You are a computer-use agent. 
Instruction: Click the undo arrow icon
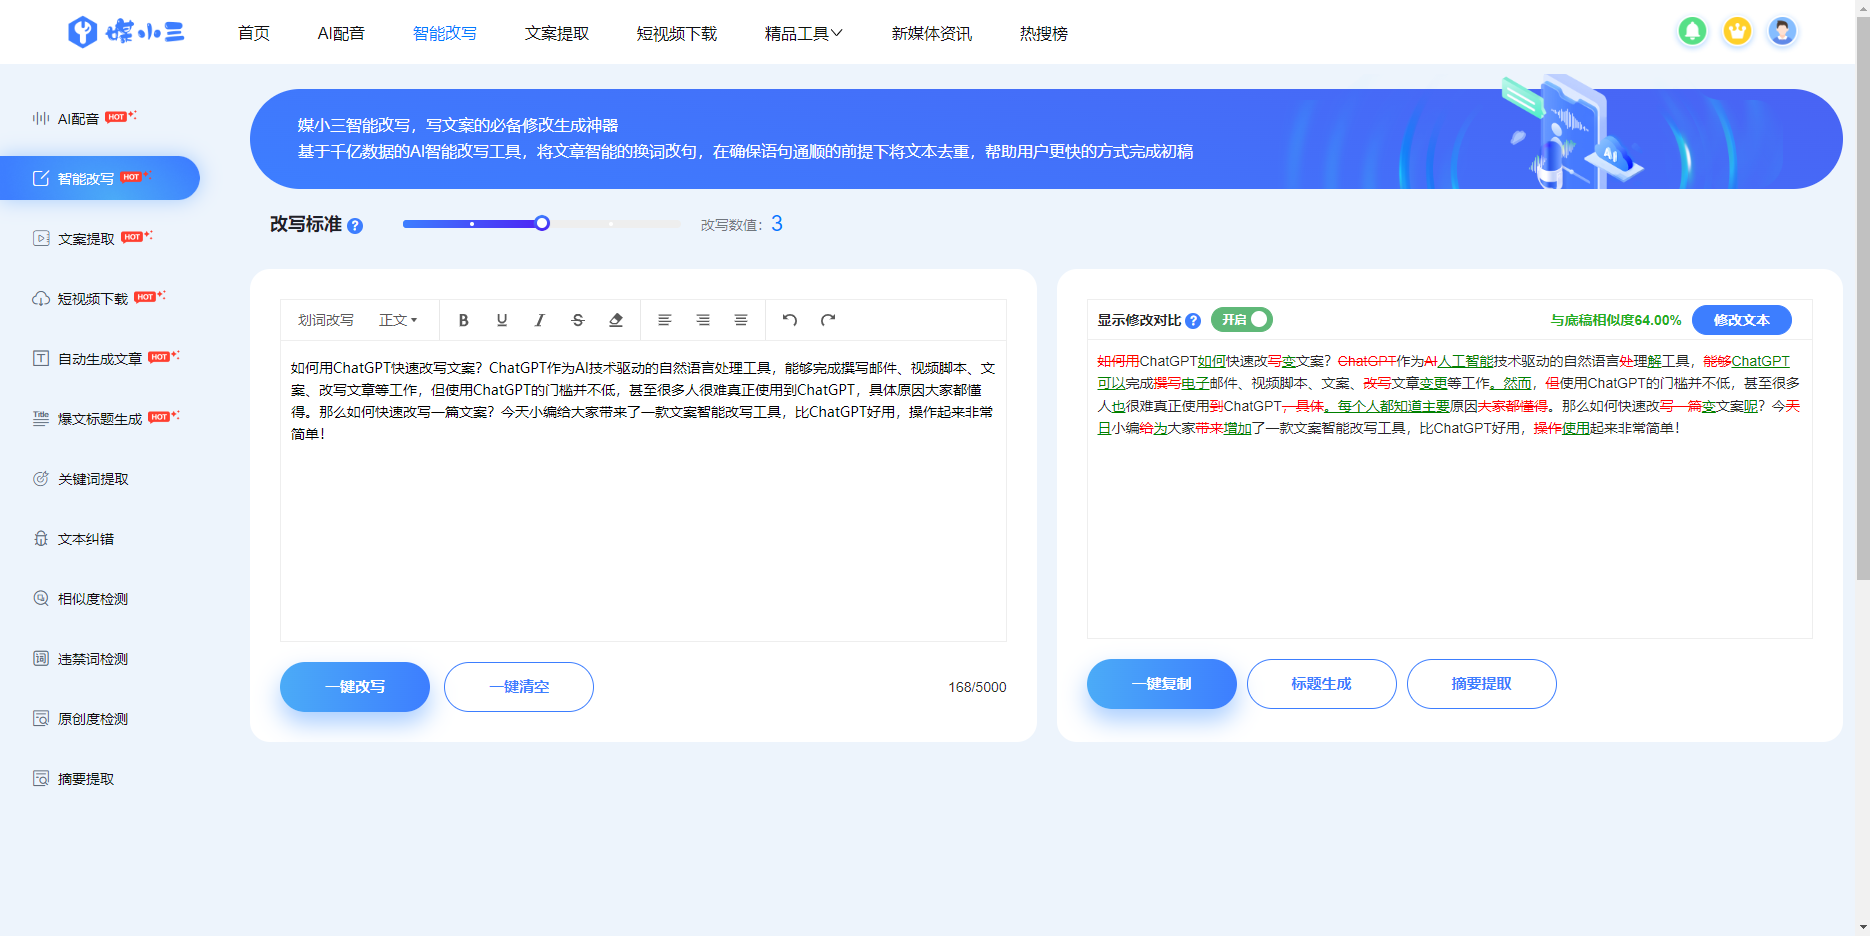[790, 320]
